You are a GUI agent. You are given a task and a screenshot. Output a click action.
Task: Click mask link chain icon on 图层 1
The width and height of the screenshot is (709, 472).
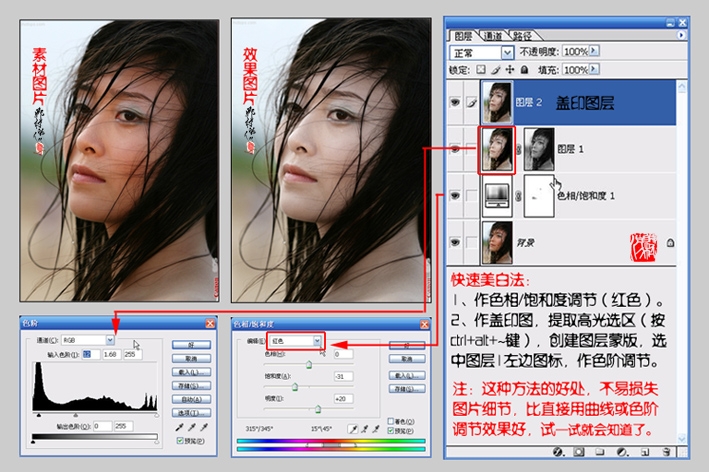tap(519, 149)
